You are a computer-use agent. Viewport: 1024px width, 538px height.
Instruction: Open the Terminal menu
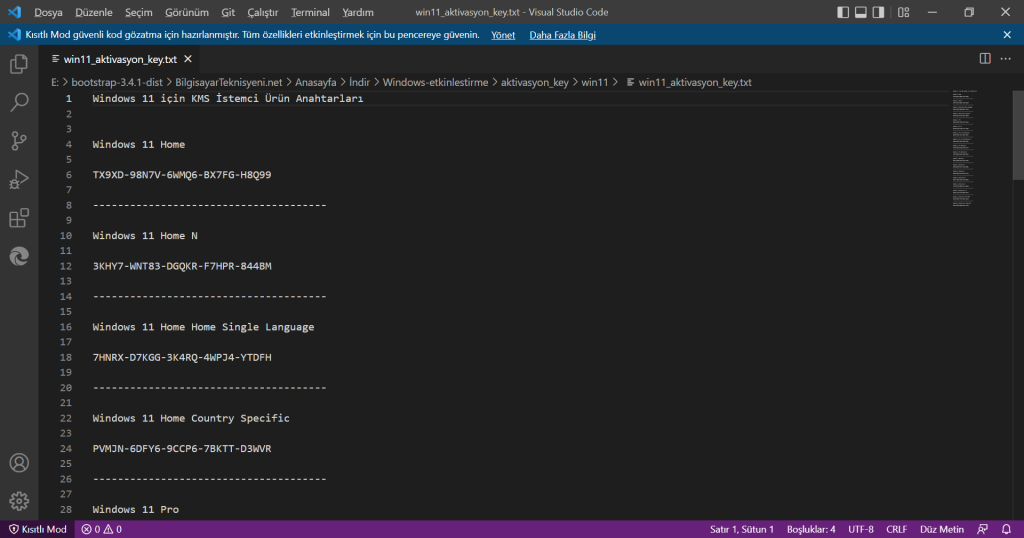coord(310,12)
